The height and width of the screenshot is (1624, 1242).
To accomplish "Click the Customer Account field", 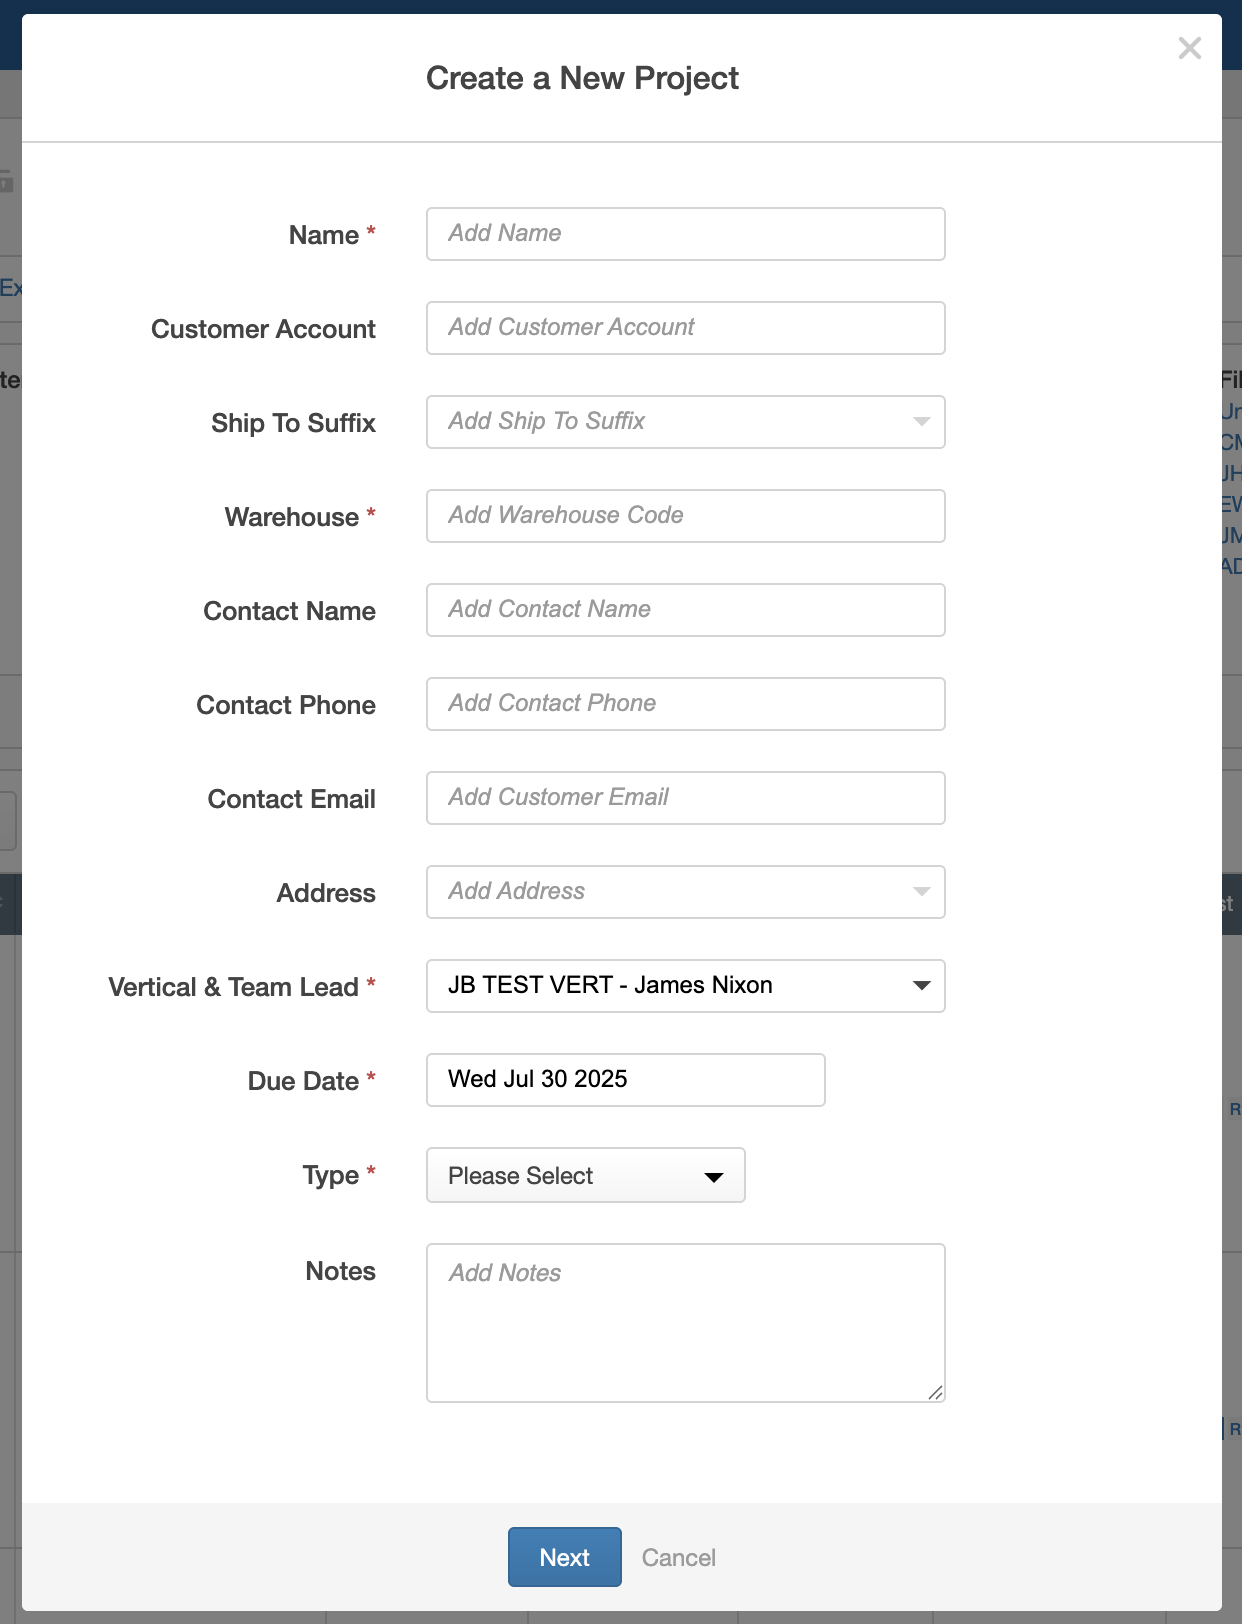I will [685, 328].
